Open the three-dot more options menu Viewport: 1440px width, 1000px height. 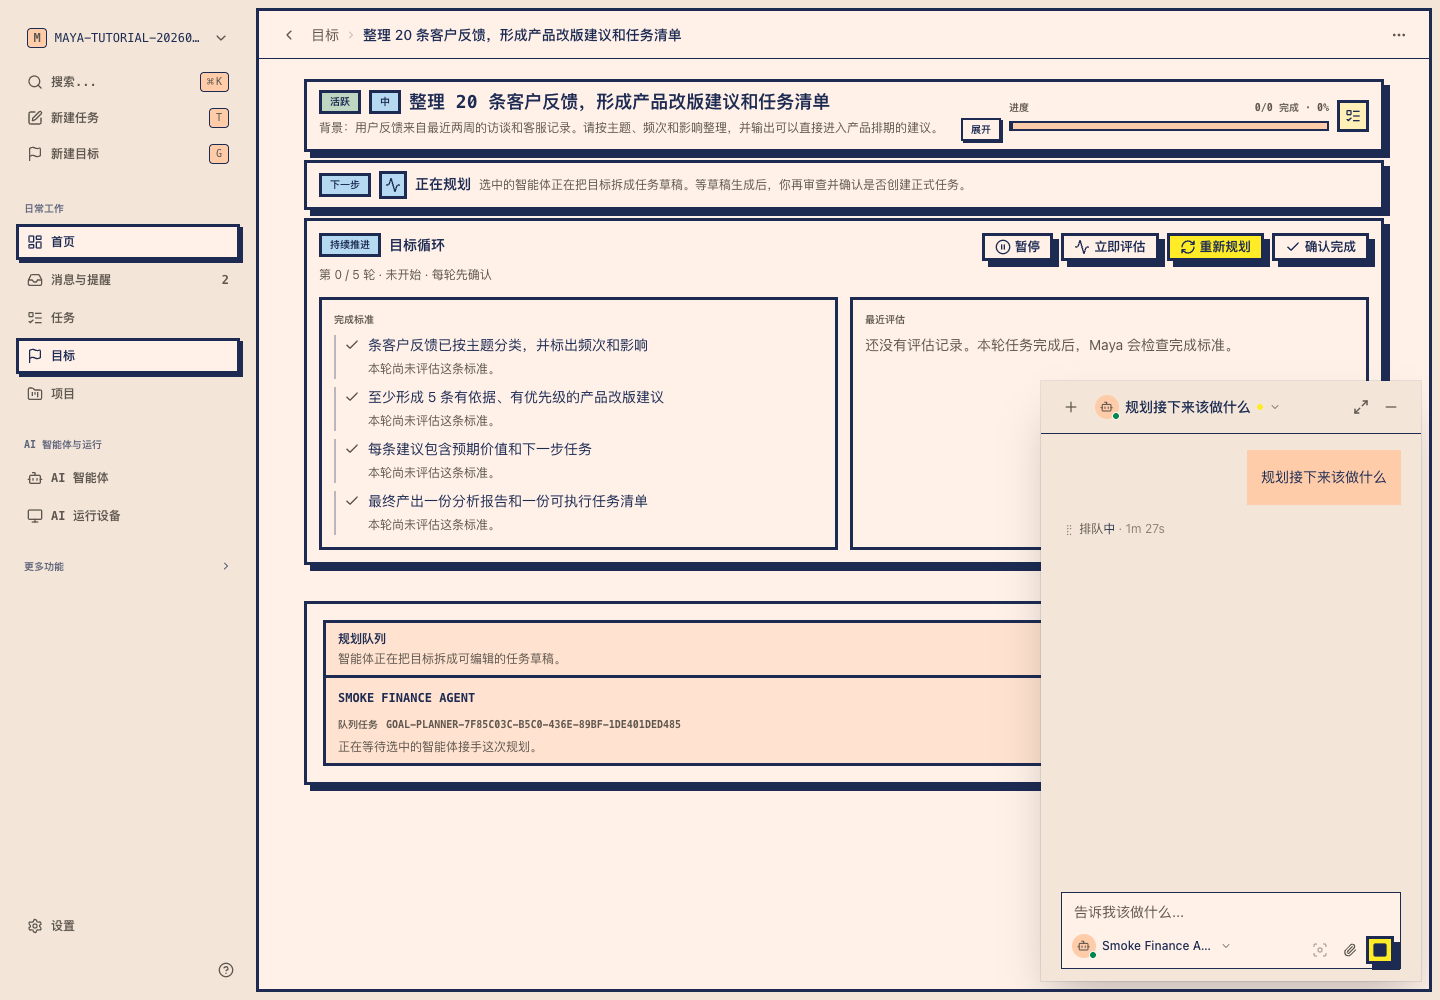coord(1399,35)
